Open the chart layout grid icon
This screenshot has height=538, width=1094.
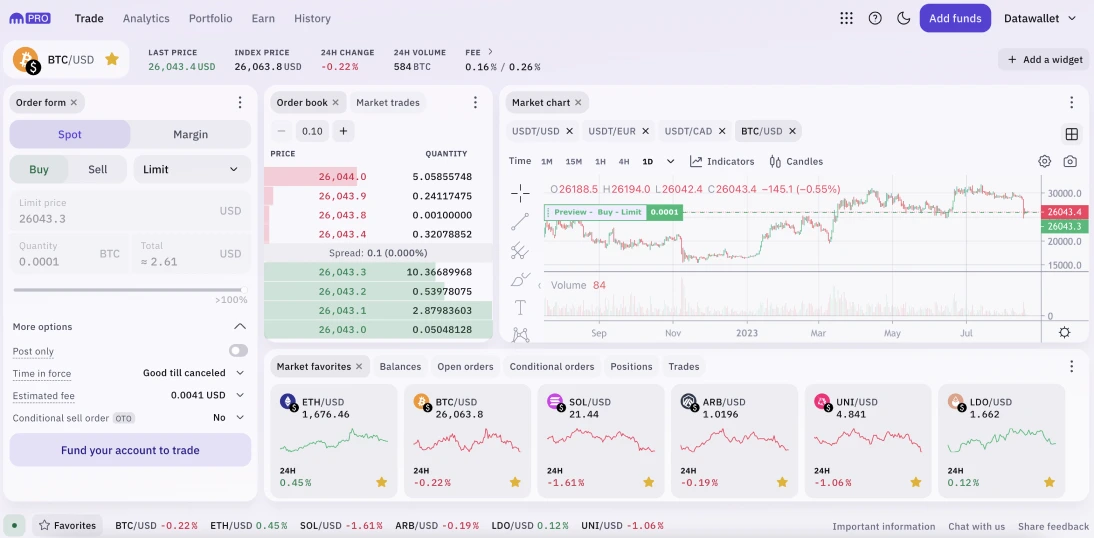1071,133
